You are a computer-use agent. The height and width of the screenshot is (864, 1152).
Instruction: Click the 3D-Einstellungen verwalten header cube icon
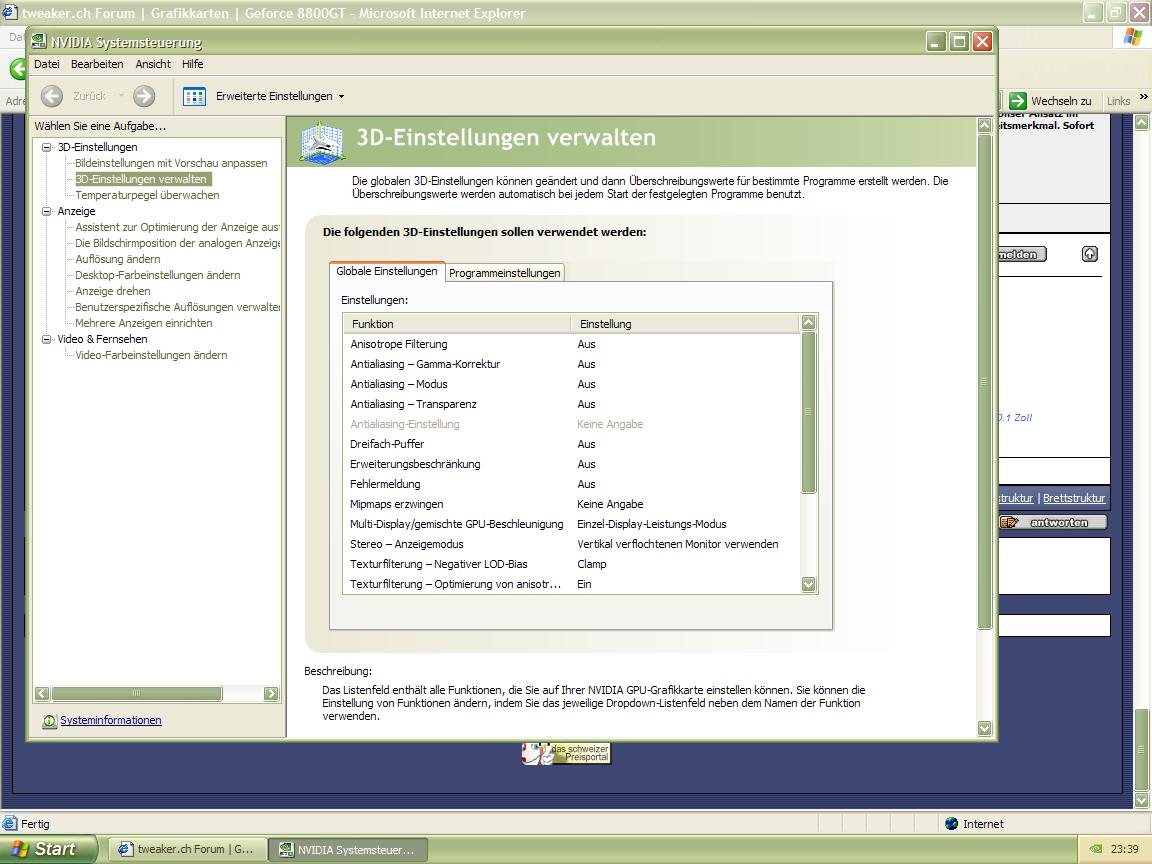[323, 142]
